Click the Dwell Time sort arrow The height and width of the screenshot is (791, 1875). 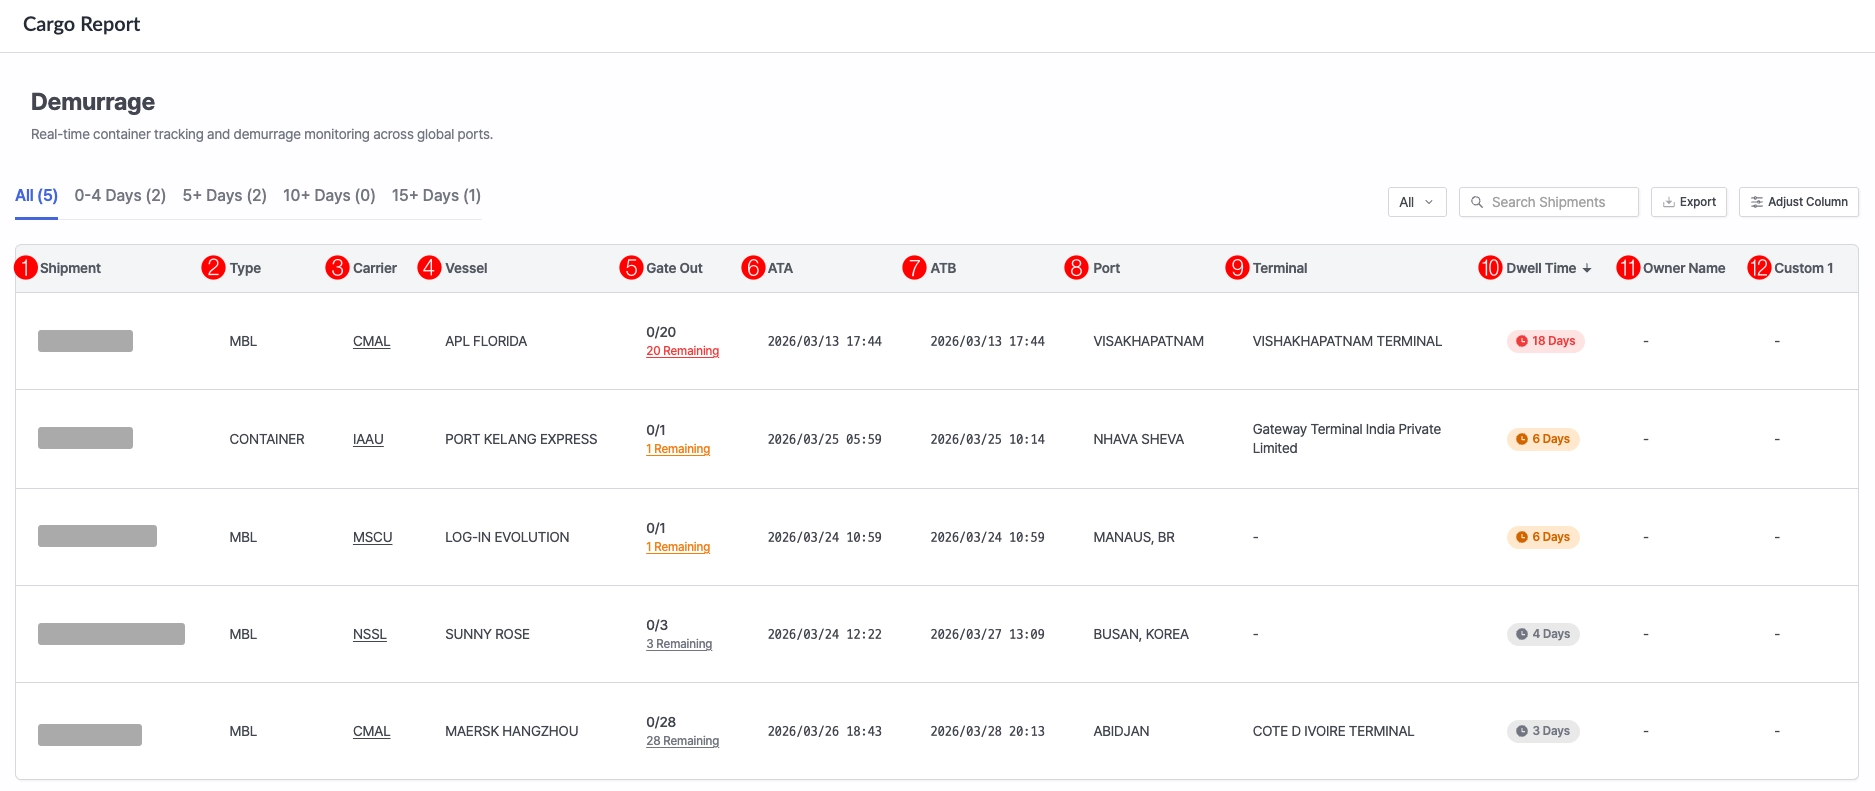[x=1587, y=268]
